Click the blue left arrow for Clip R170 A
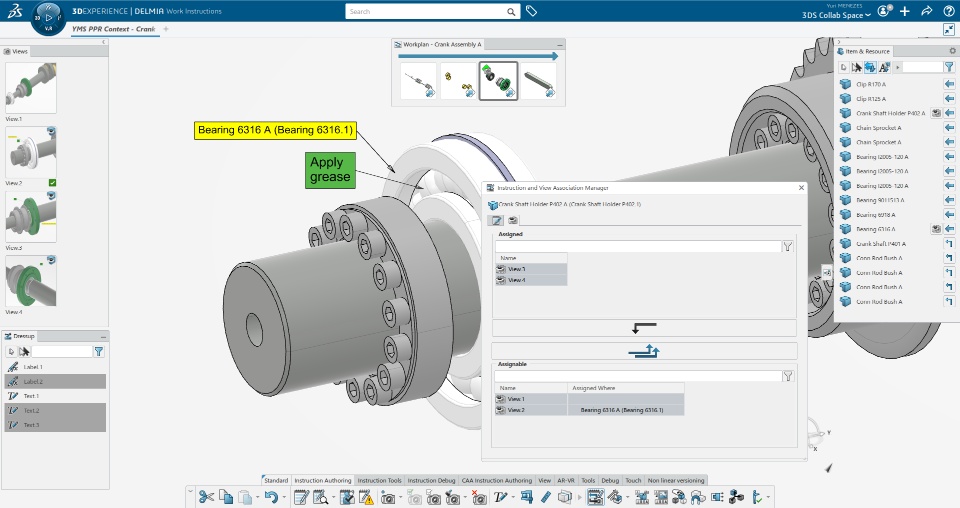 pos(949,84)
